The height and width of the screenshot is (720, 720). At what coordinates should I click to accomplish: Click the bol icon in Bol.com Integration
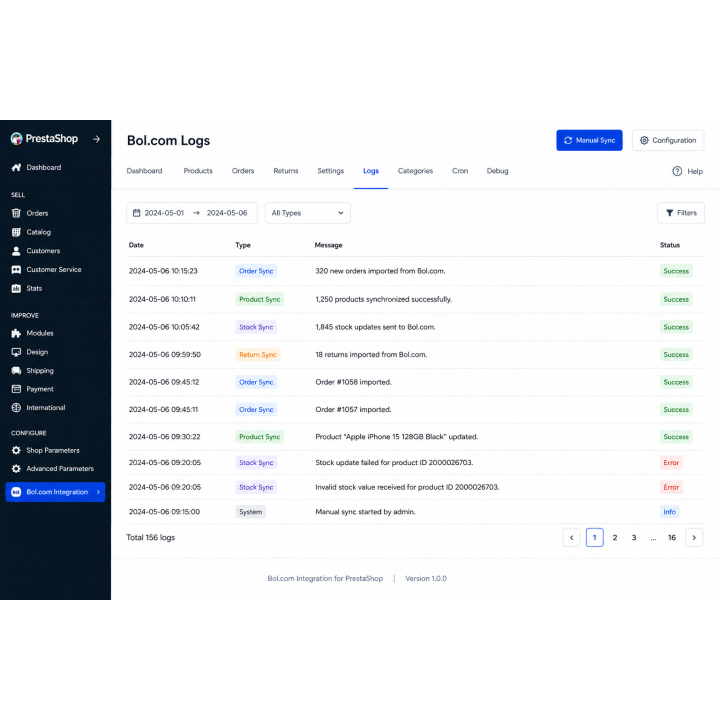16,492
